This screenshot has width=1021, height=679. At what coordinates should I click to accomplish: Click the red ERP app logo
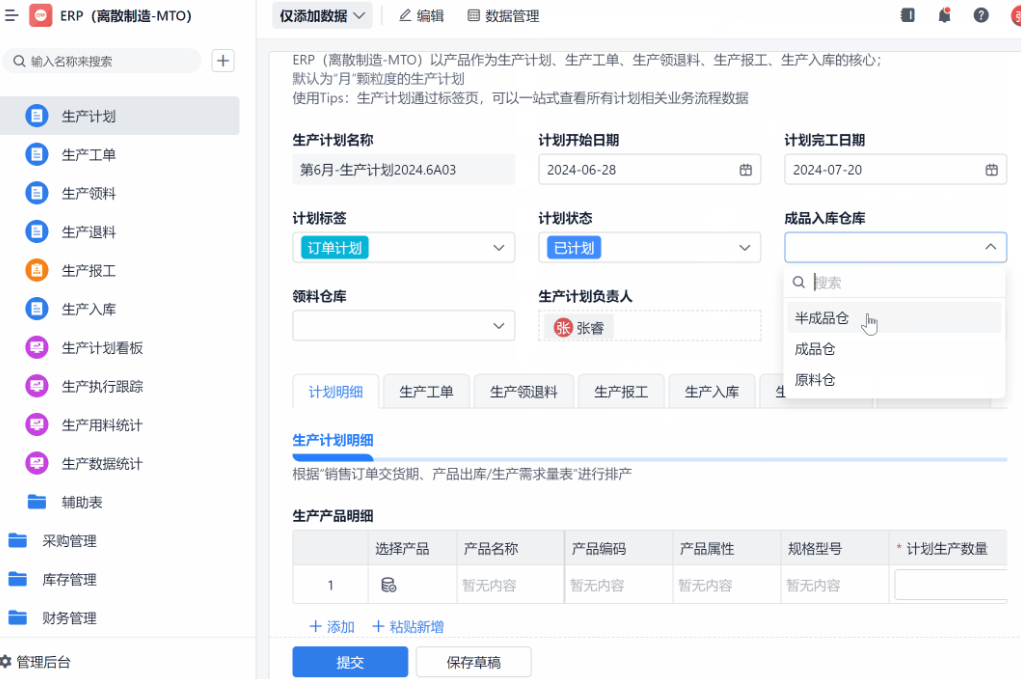click(40, 15)
